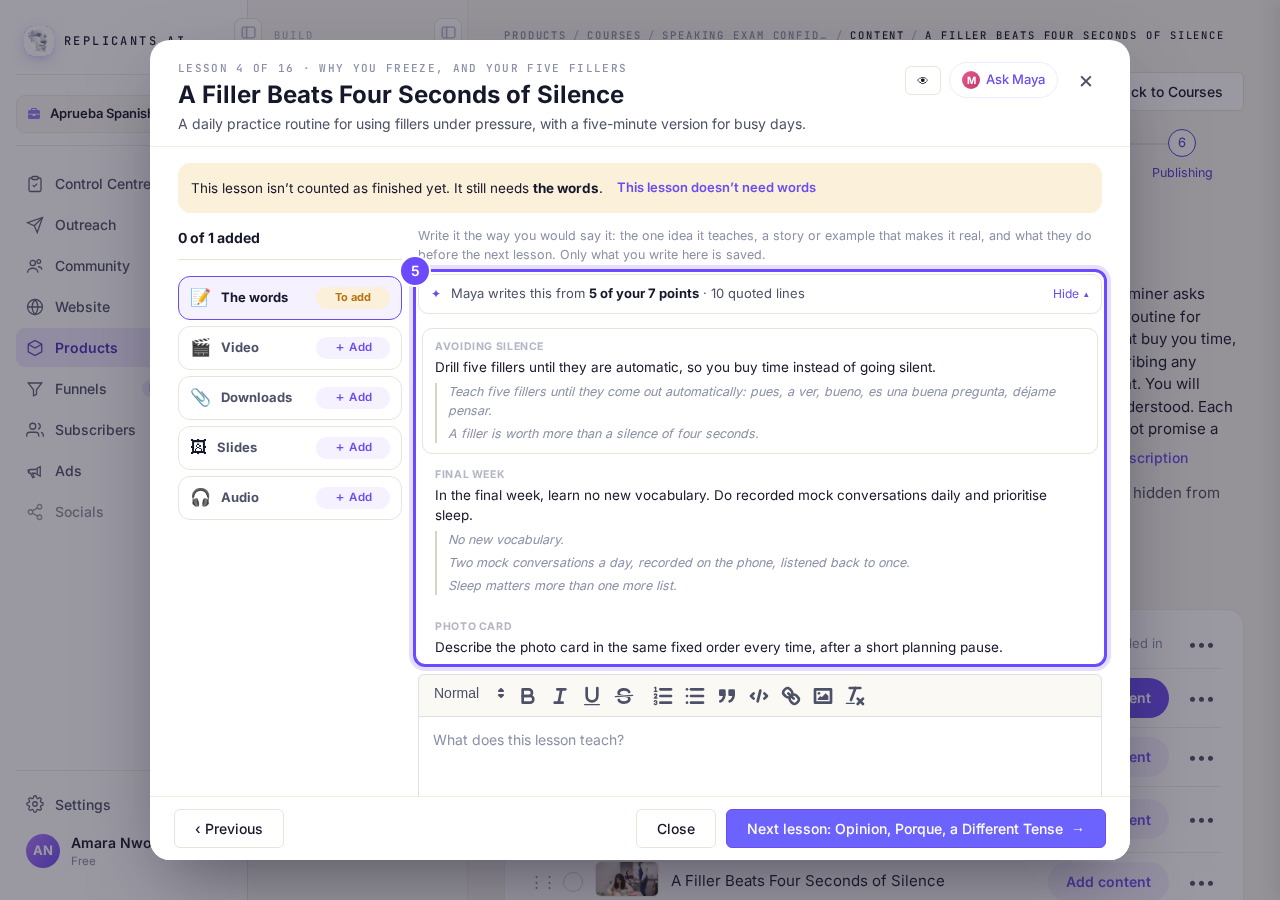Image resolution: width=1280 pixels, height=900 pixels.
Task: Insert a numbered list
Action: click(x=663, y=696)
